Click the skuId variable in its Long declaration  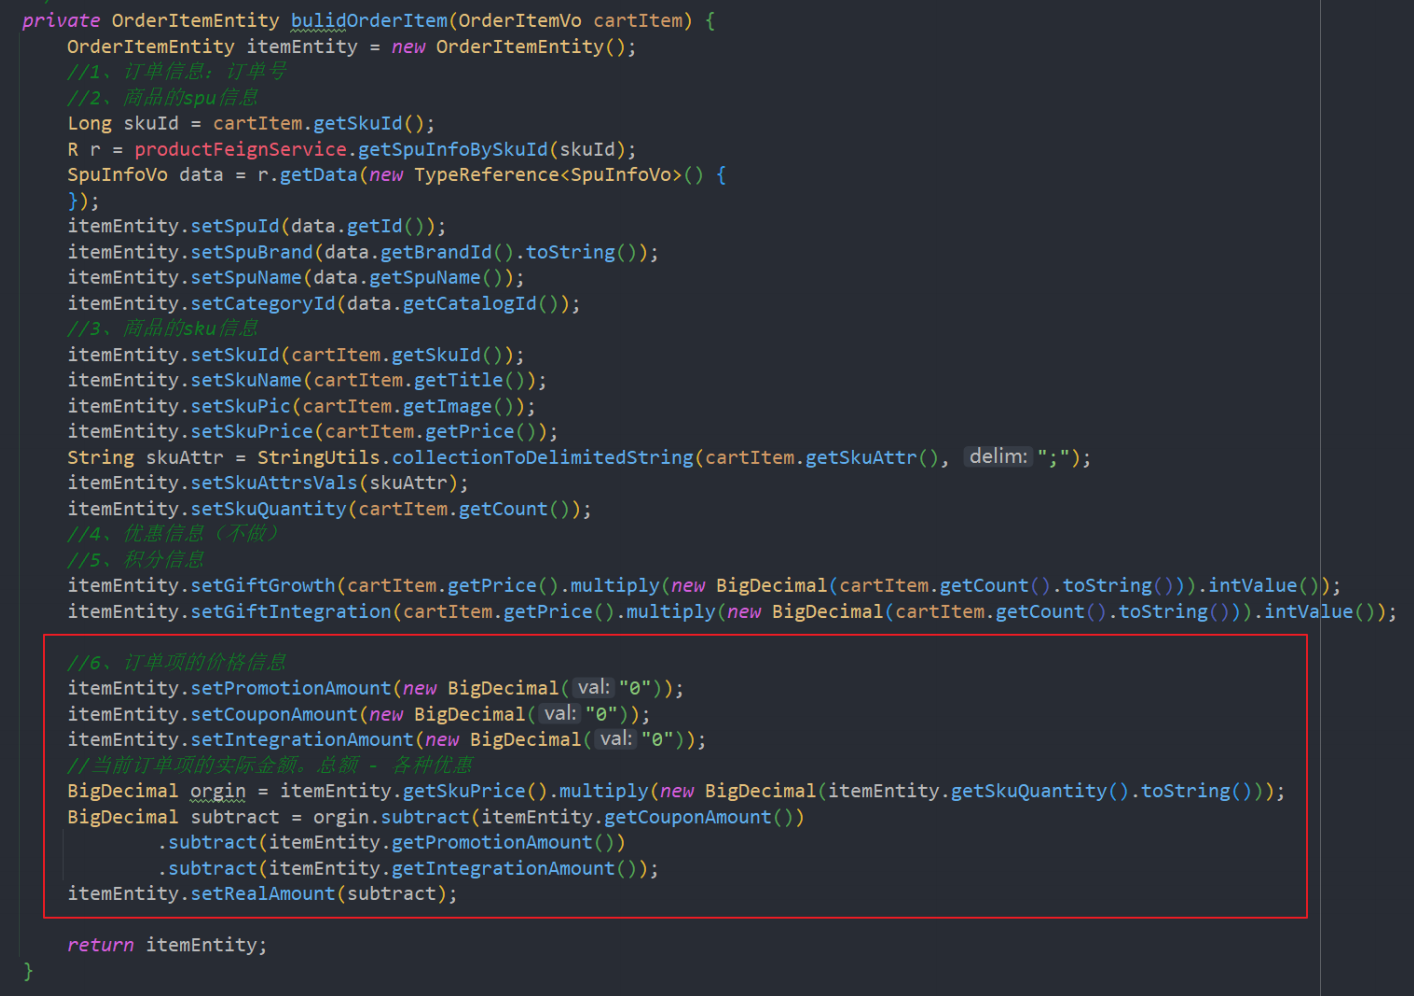151,123
